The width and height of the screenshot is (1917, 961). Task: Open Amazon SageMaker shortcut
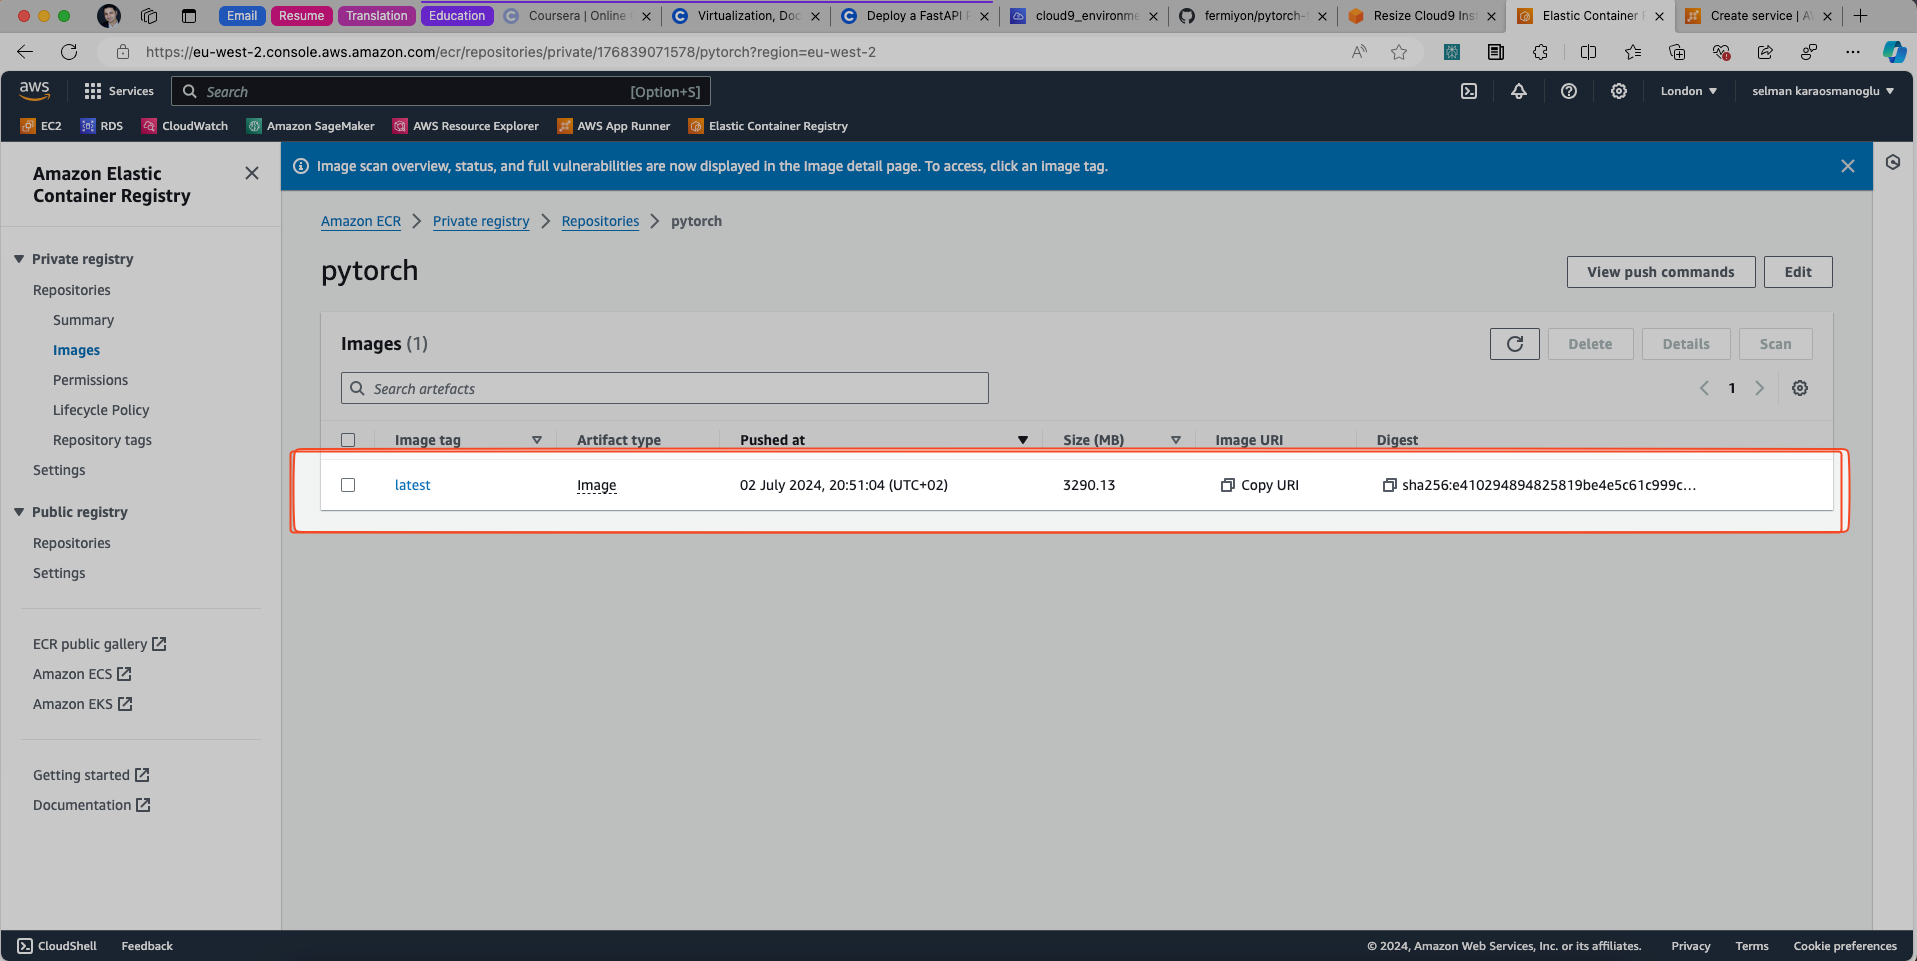click(x=311, y=126)
